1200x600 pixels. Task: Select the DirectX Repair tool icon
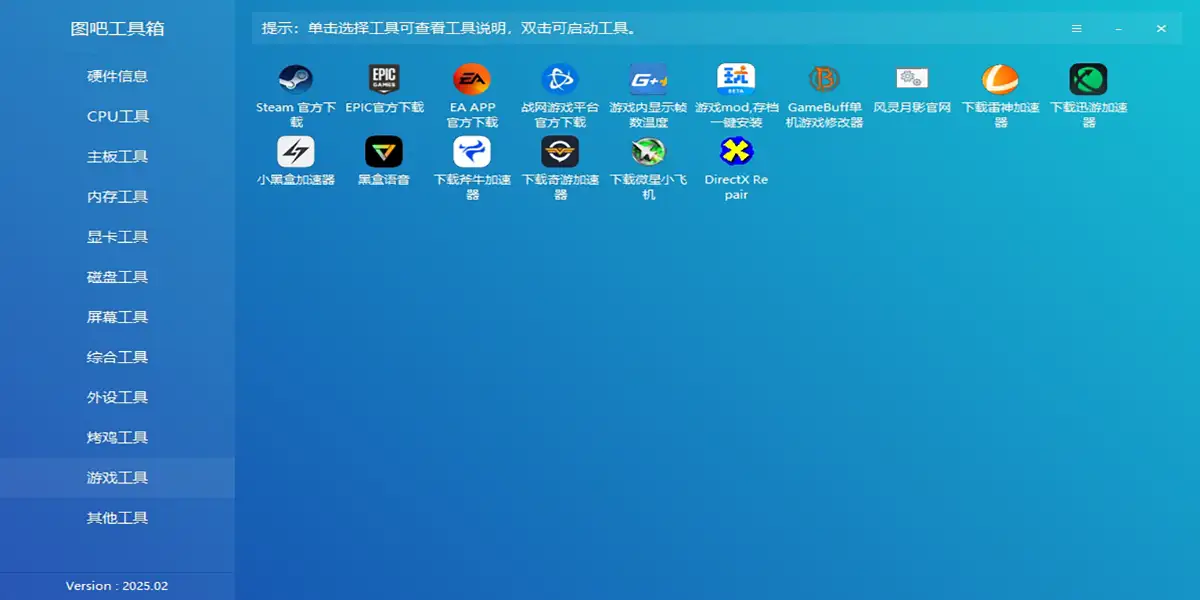[736, 152]
